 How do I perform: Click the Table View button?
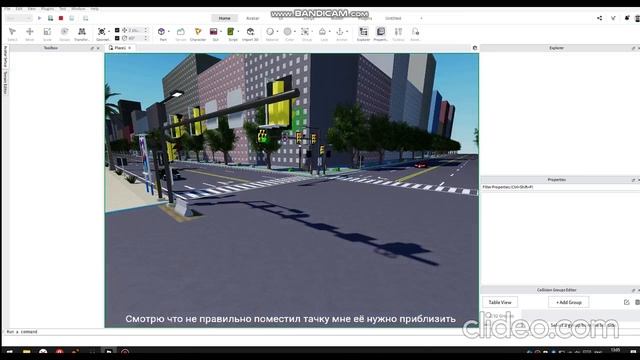500,302
